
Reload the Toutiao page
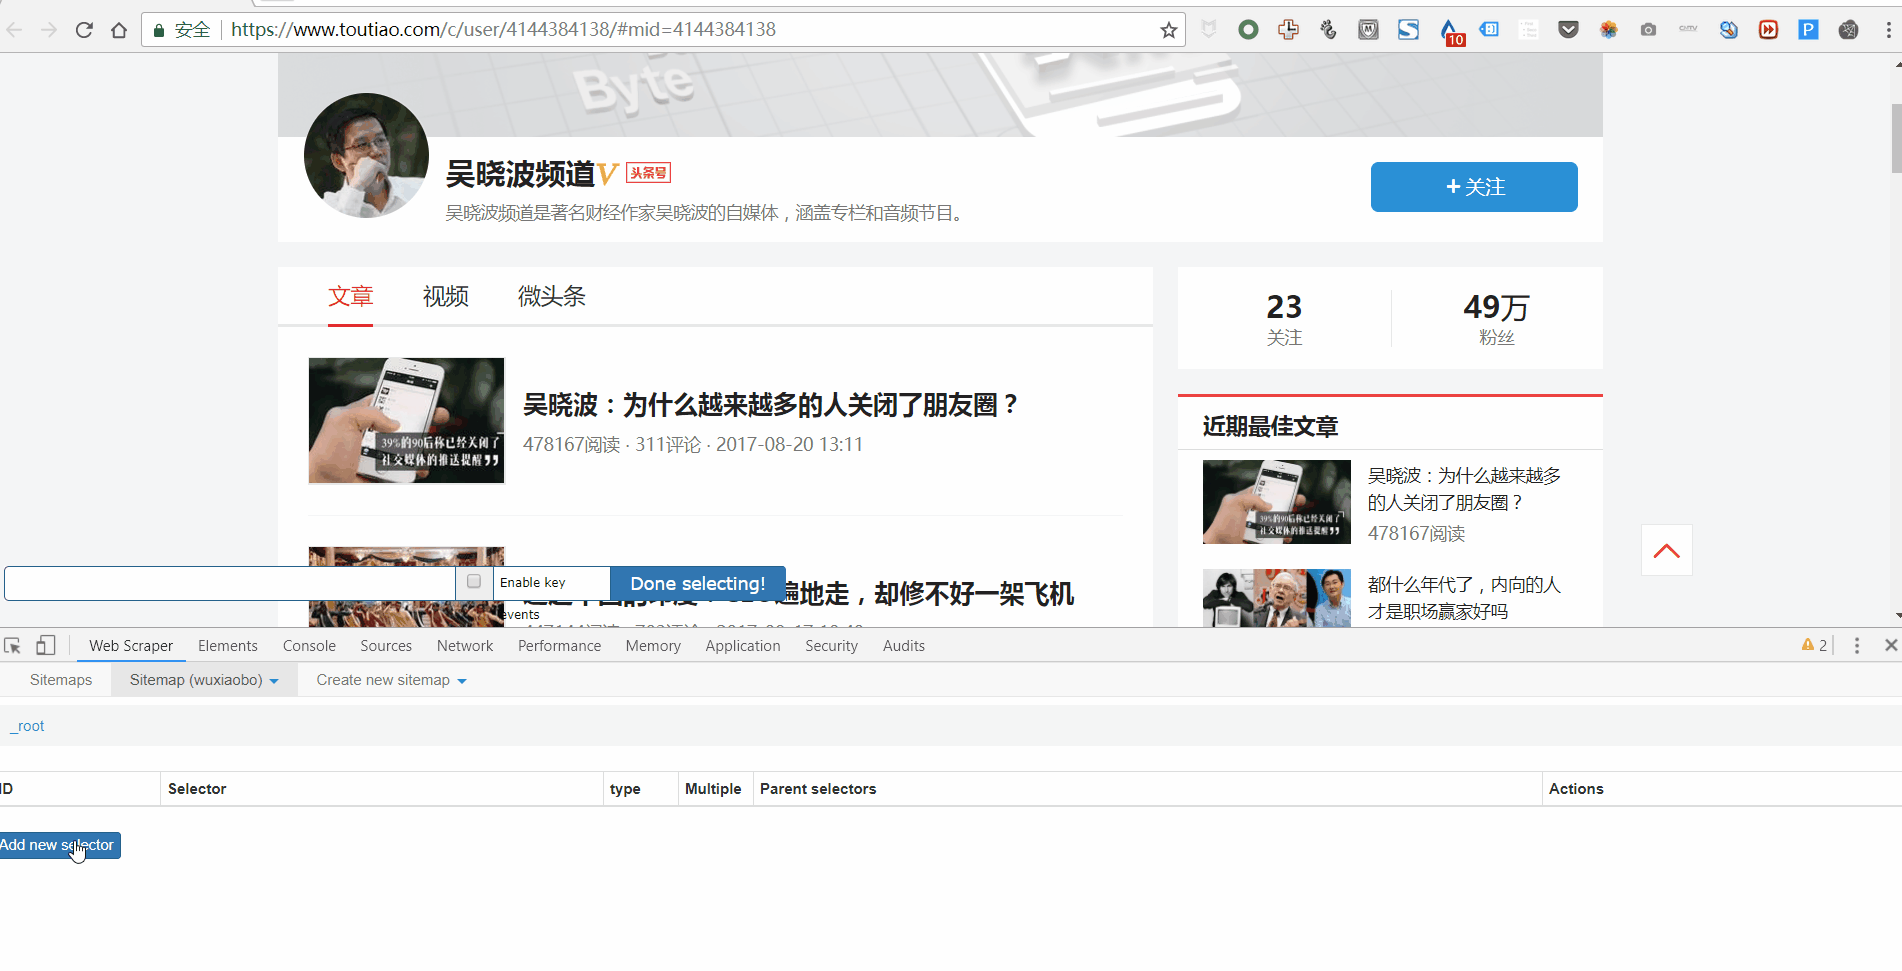click(x=84, y=30)
